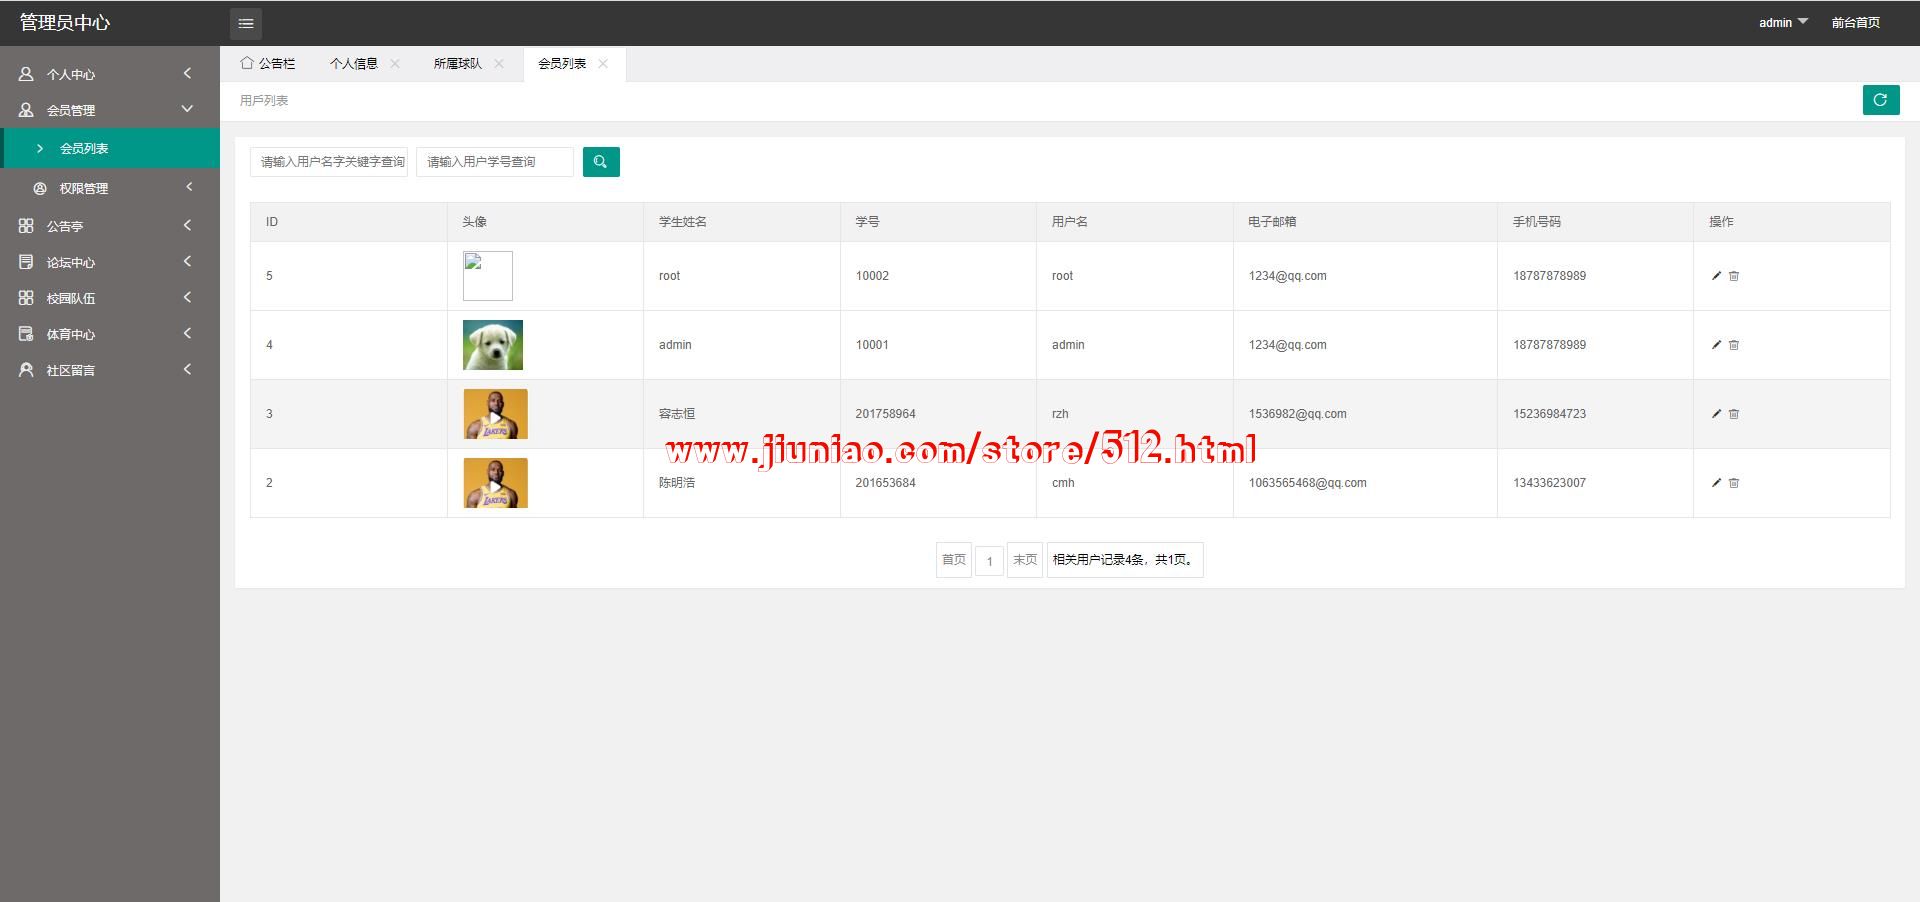Viewport: 1920px width, 902px height.
Task: Delete the admin user via trash icon
Action: point(1734,345)
